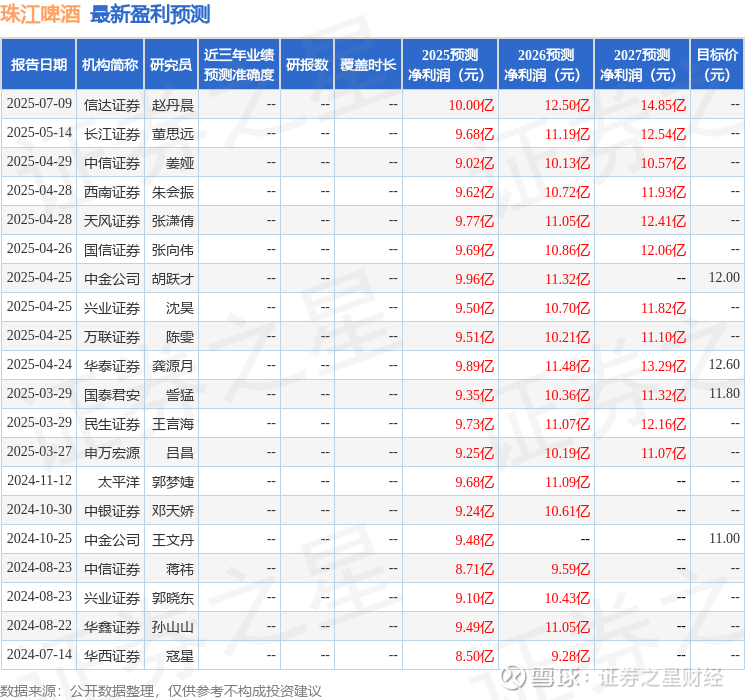Select the 中银证券 institution cell
The width and height of the screenshot is (745, 700).
point(112,511)
